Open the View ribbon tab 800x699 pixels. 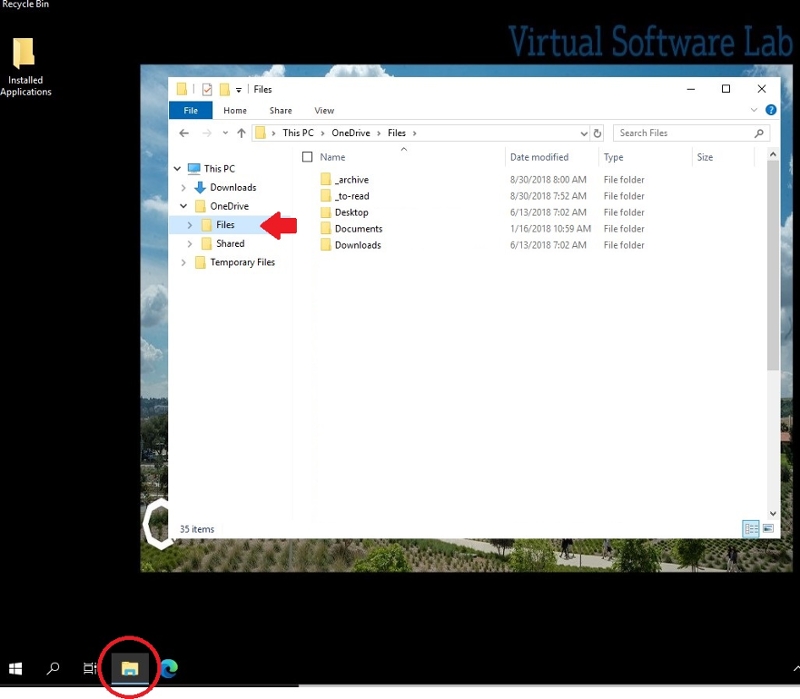pyautogui.click(x=324, y=111)
